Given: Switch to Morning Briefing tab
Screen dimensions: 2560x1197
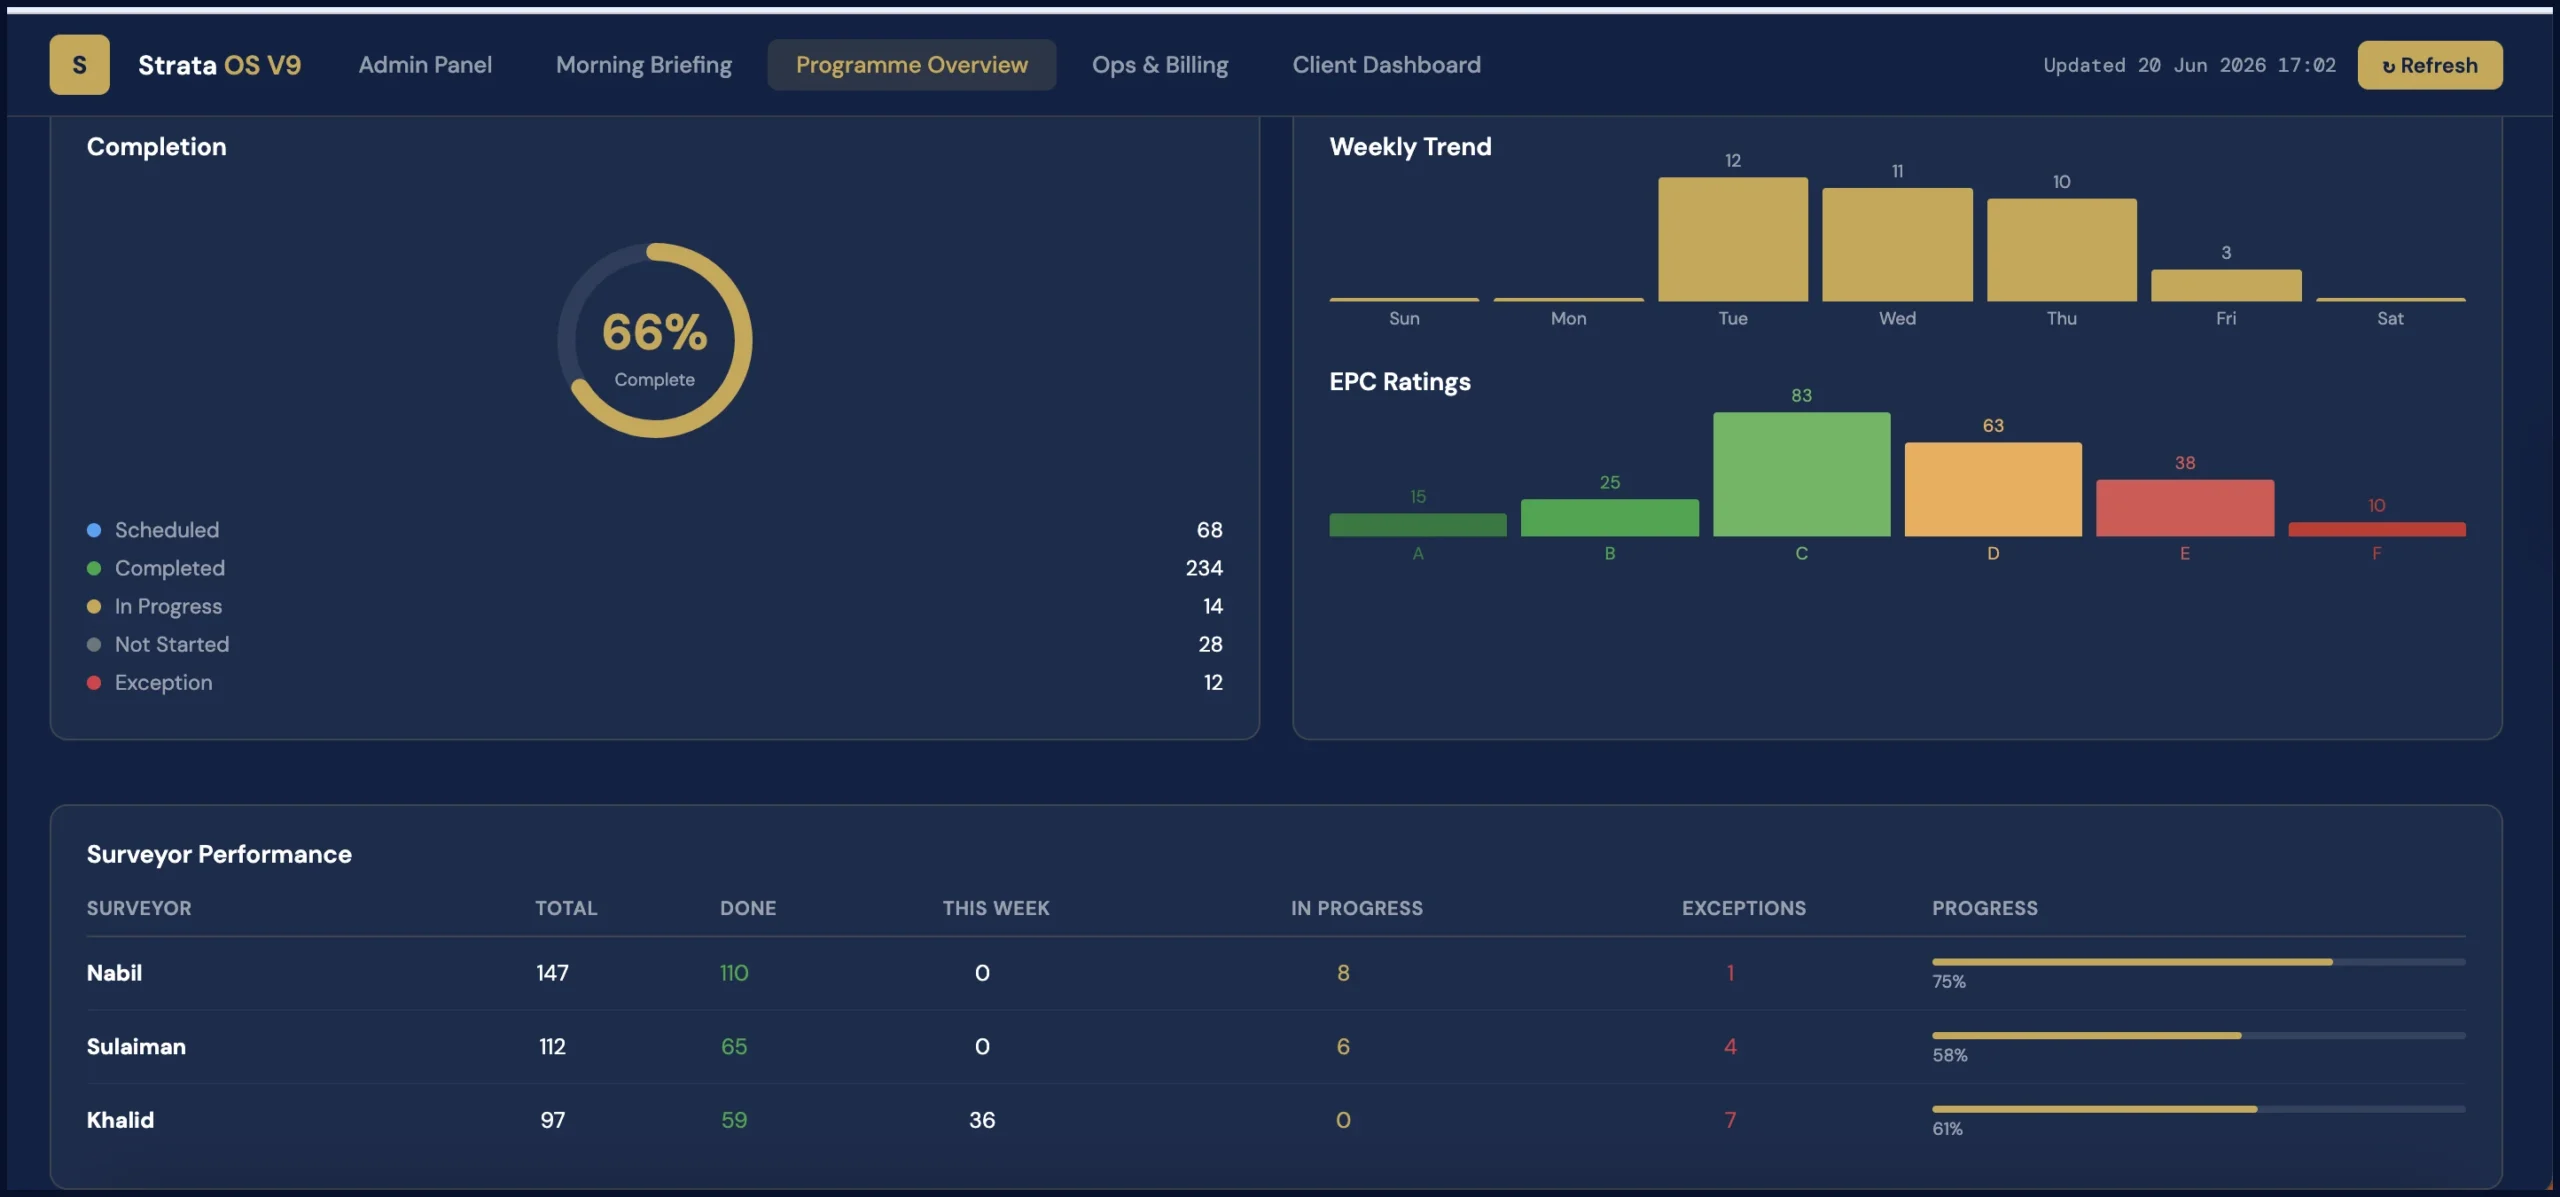Looking at the screenshot, I should [644, 65].
